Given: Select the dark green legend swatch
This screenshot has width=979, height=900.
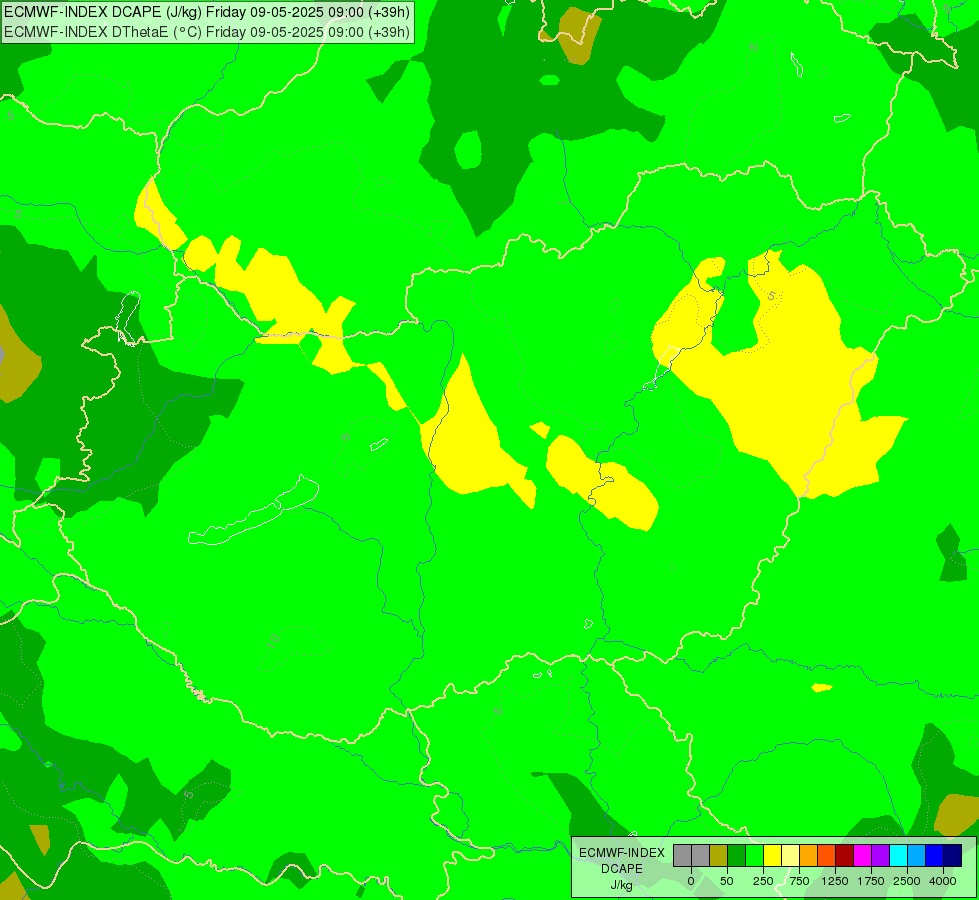Looking at the screenshot, I should click(x=737, y=856).
